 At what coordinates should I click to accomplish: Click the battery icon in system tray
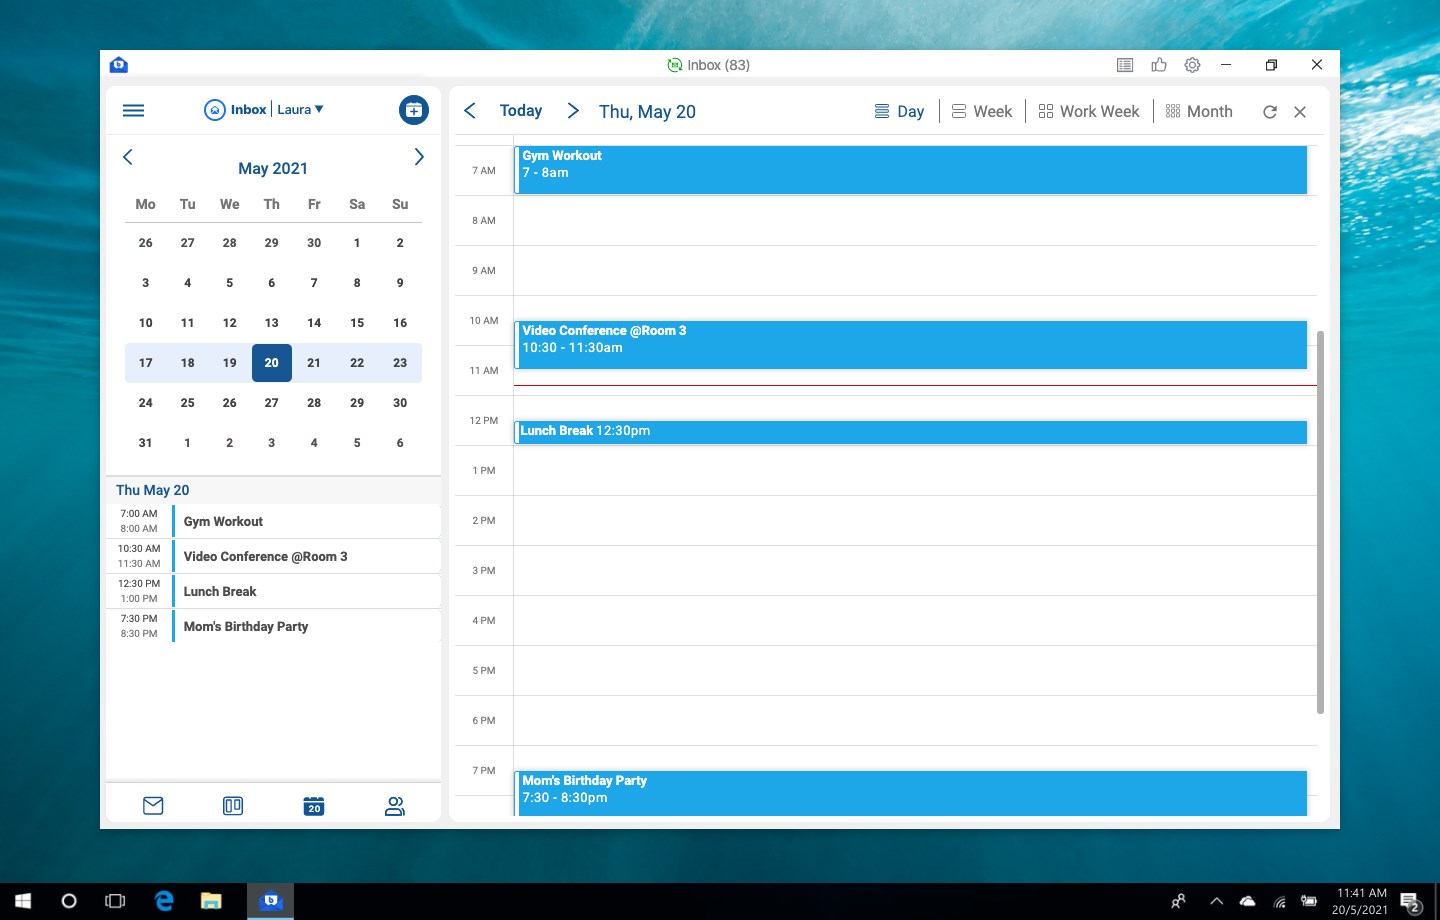1309,901
